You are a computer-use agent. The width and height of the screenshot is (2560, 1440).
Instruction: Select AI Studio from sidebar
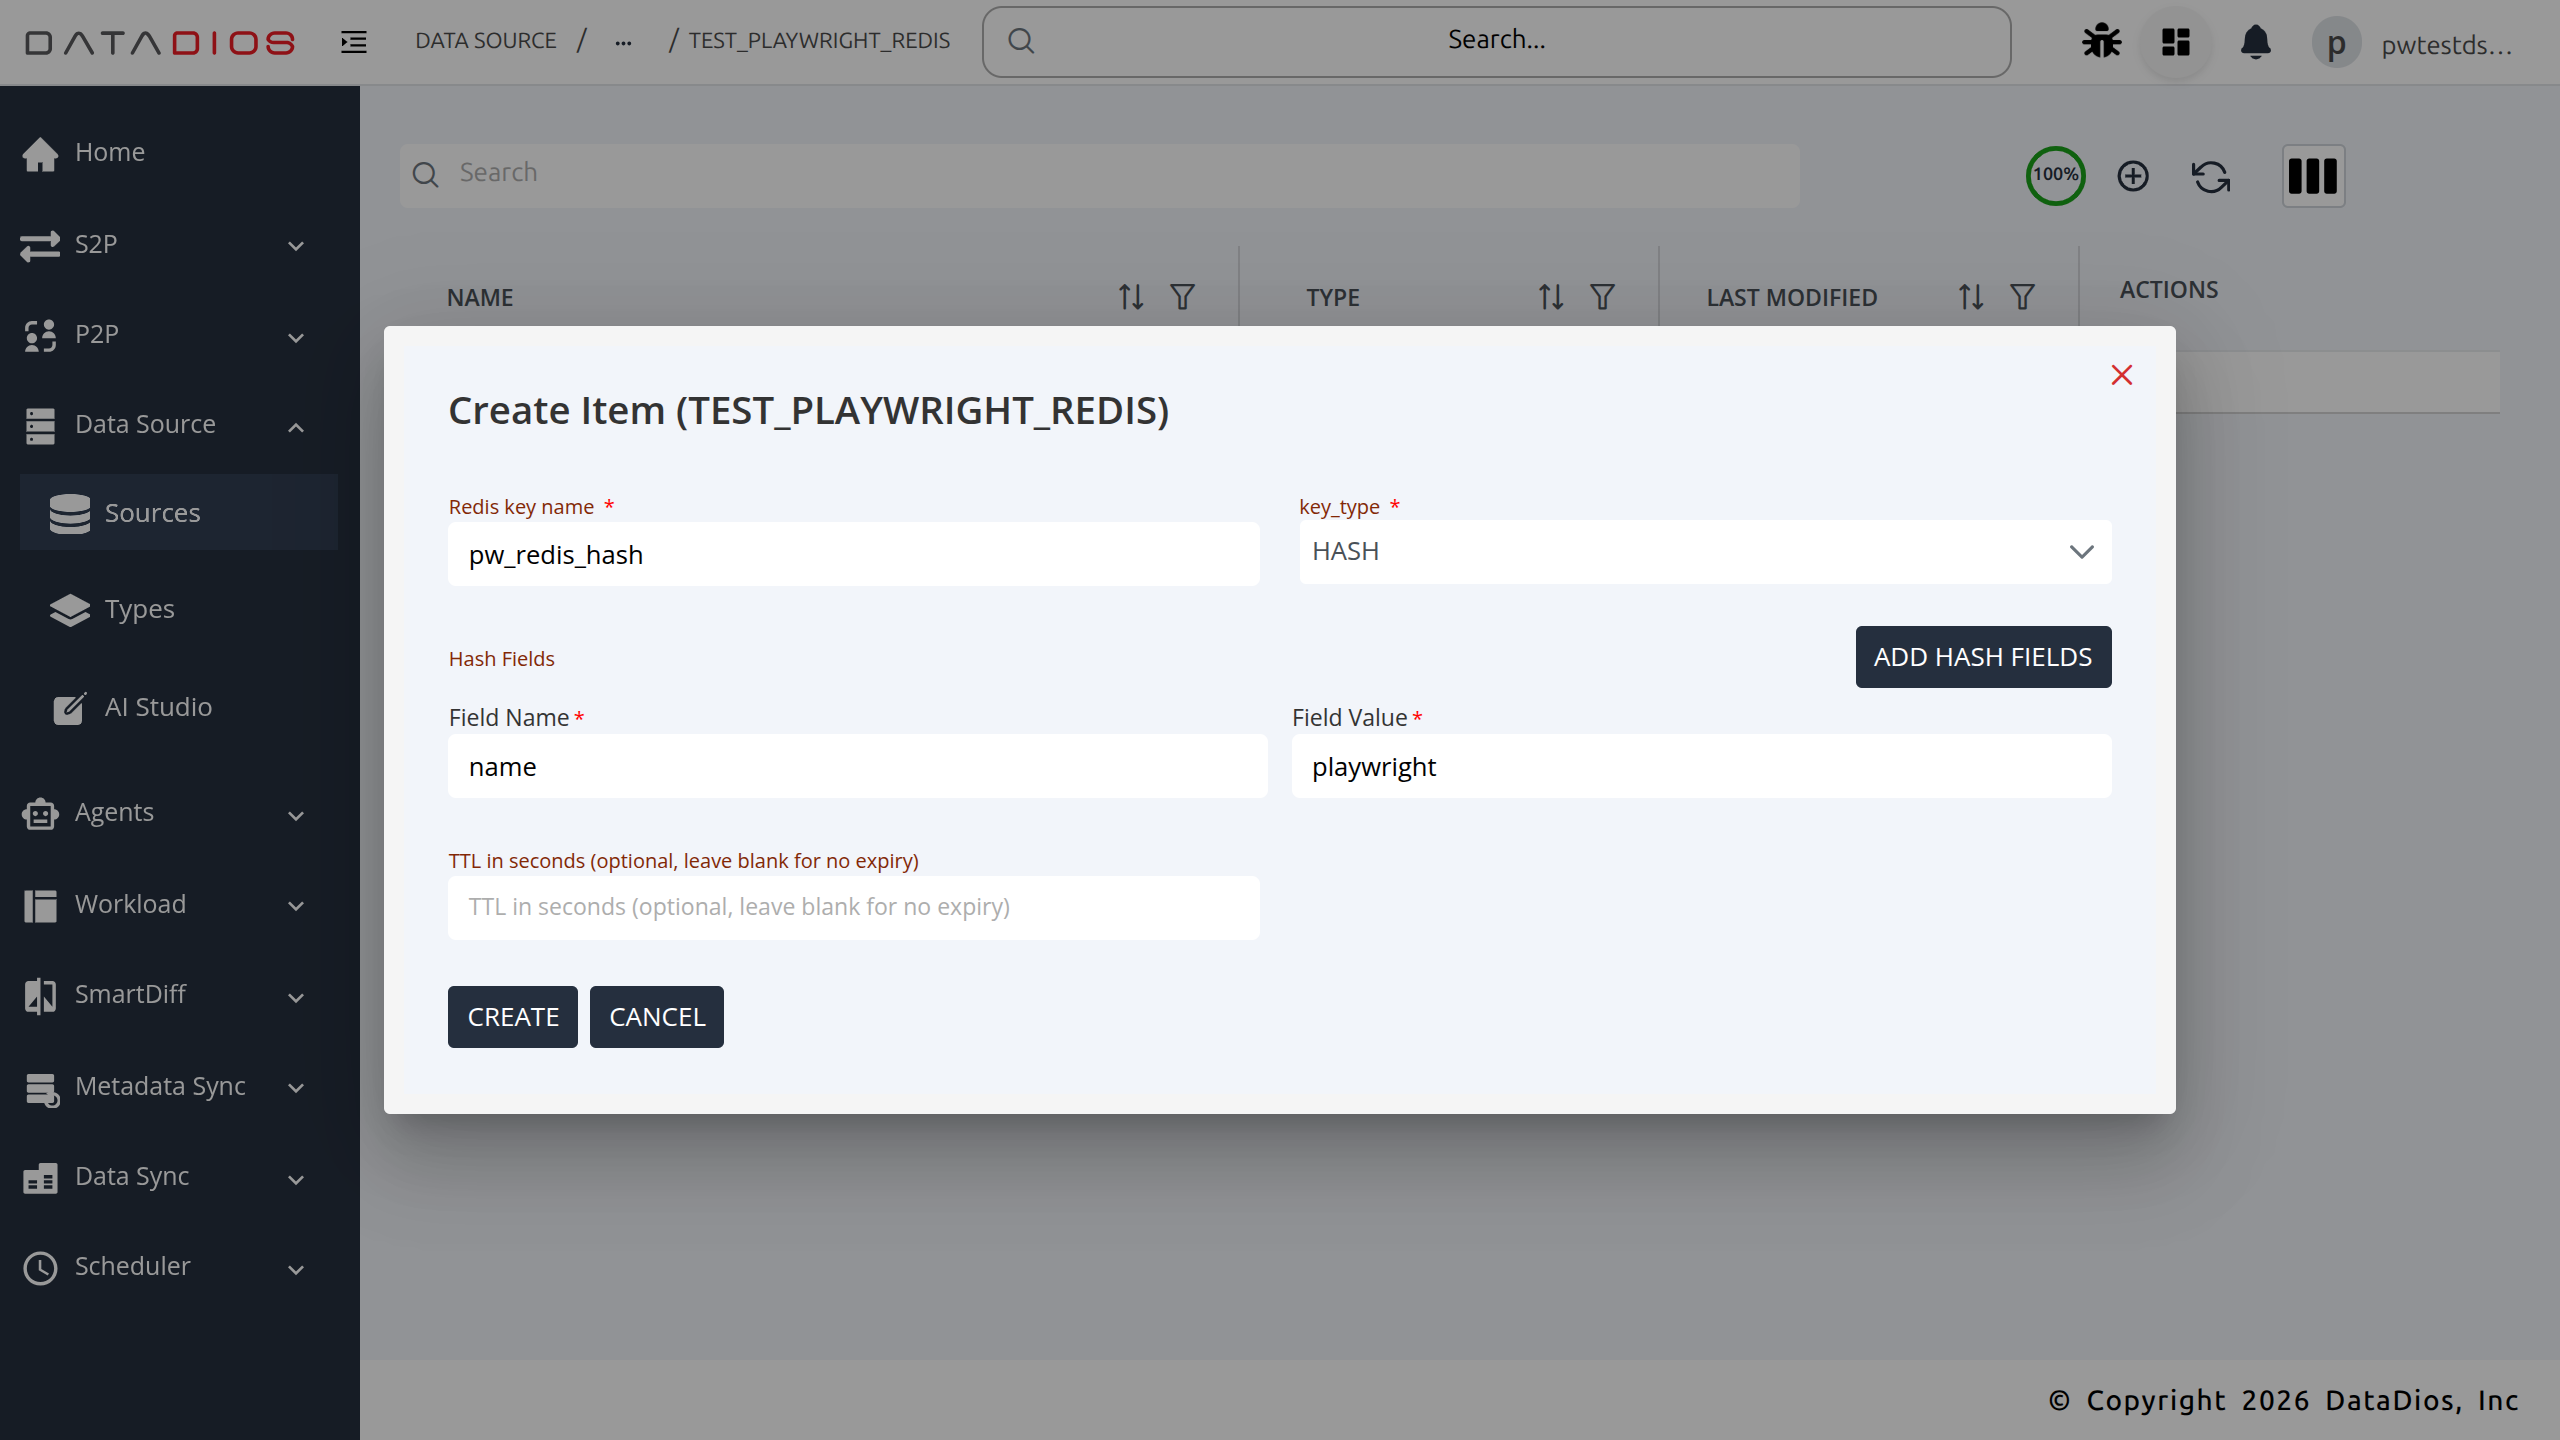pos(158,707)
